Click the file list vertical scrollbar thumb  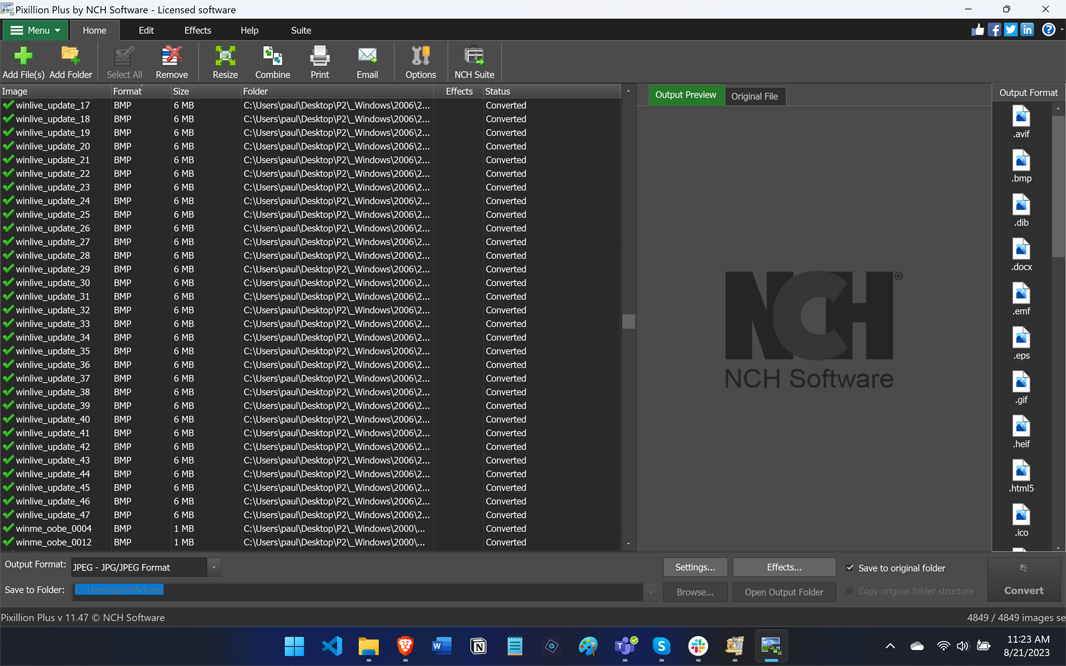[x=628, y=321]
